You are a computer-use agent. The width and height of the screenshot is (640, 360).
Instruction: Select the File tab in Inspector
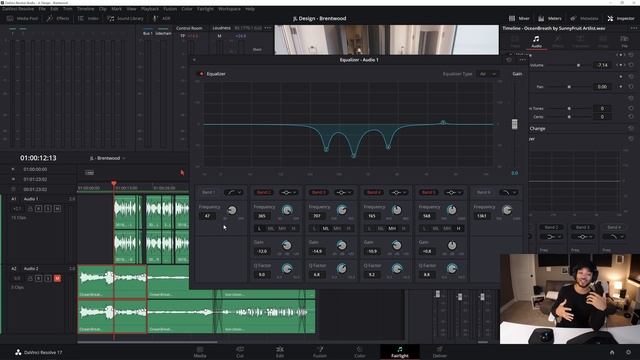624,41
